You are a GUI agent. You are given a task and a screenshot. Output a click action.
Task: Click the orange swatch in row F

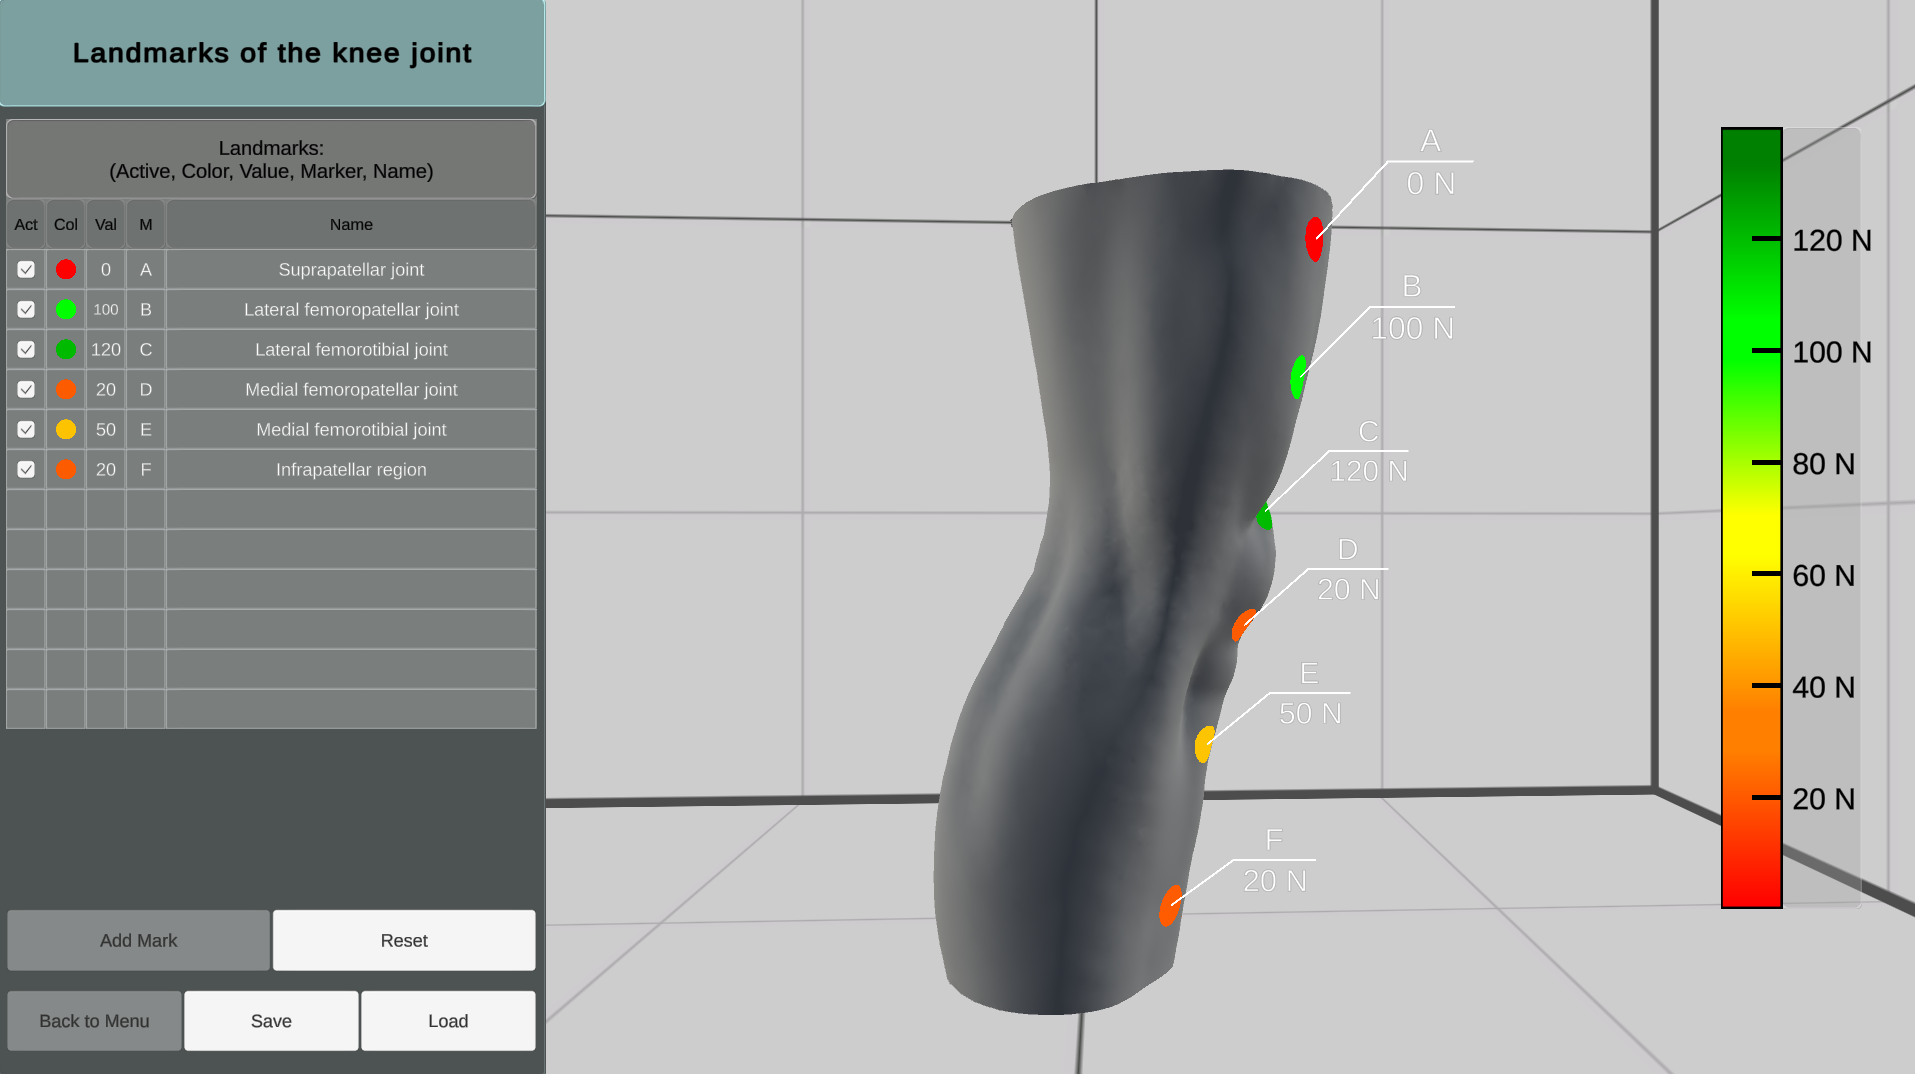coord(66,470)
